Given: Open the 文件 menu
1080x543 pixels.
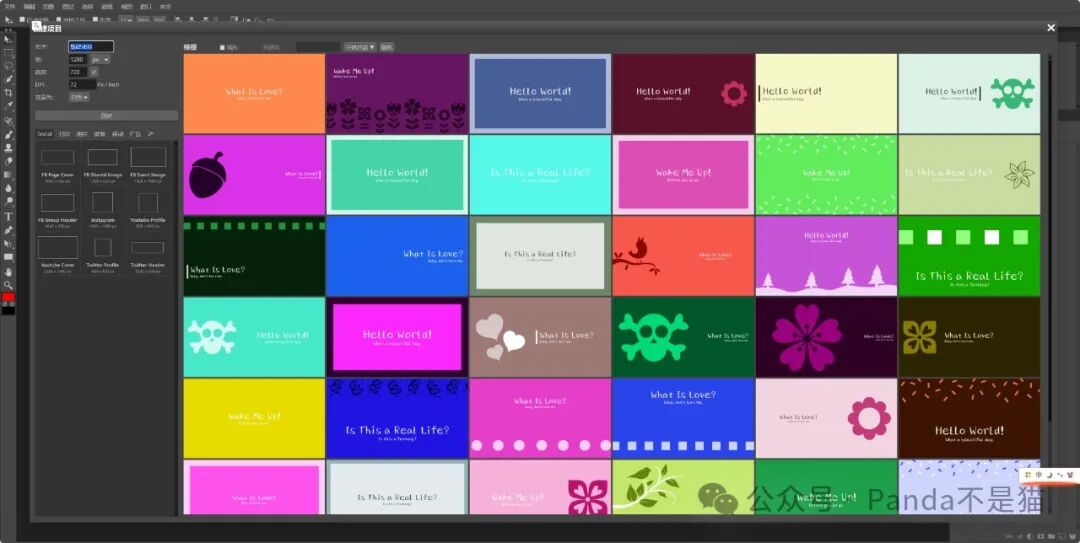Looking at the screenshot, I should pyautogui.click(x=10, y=6).
